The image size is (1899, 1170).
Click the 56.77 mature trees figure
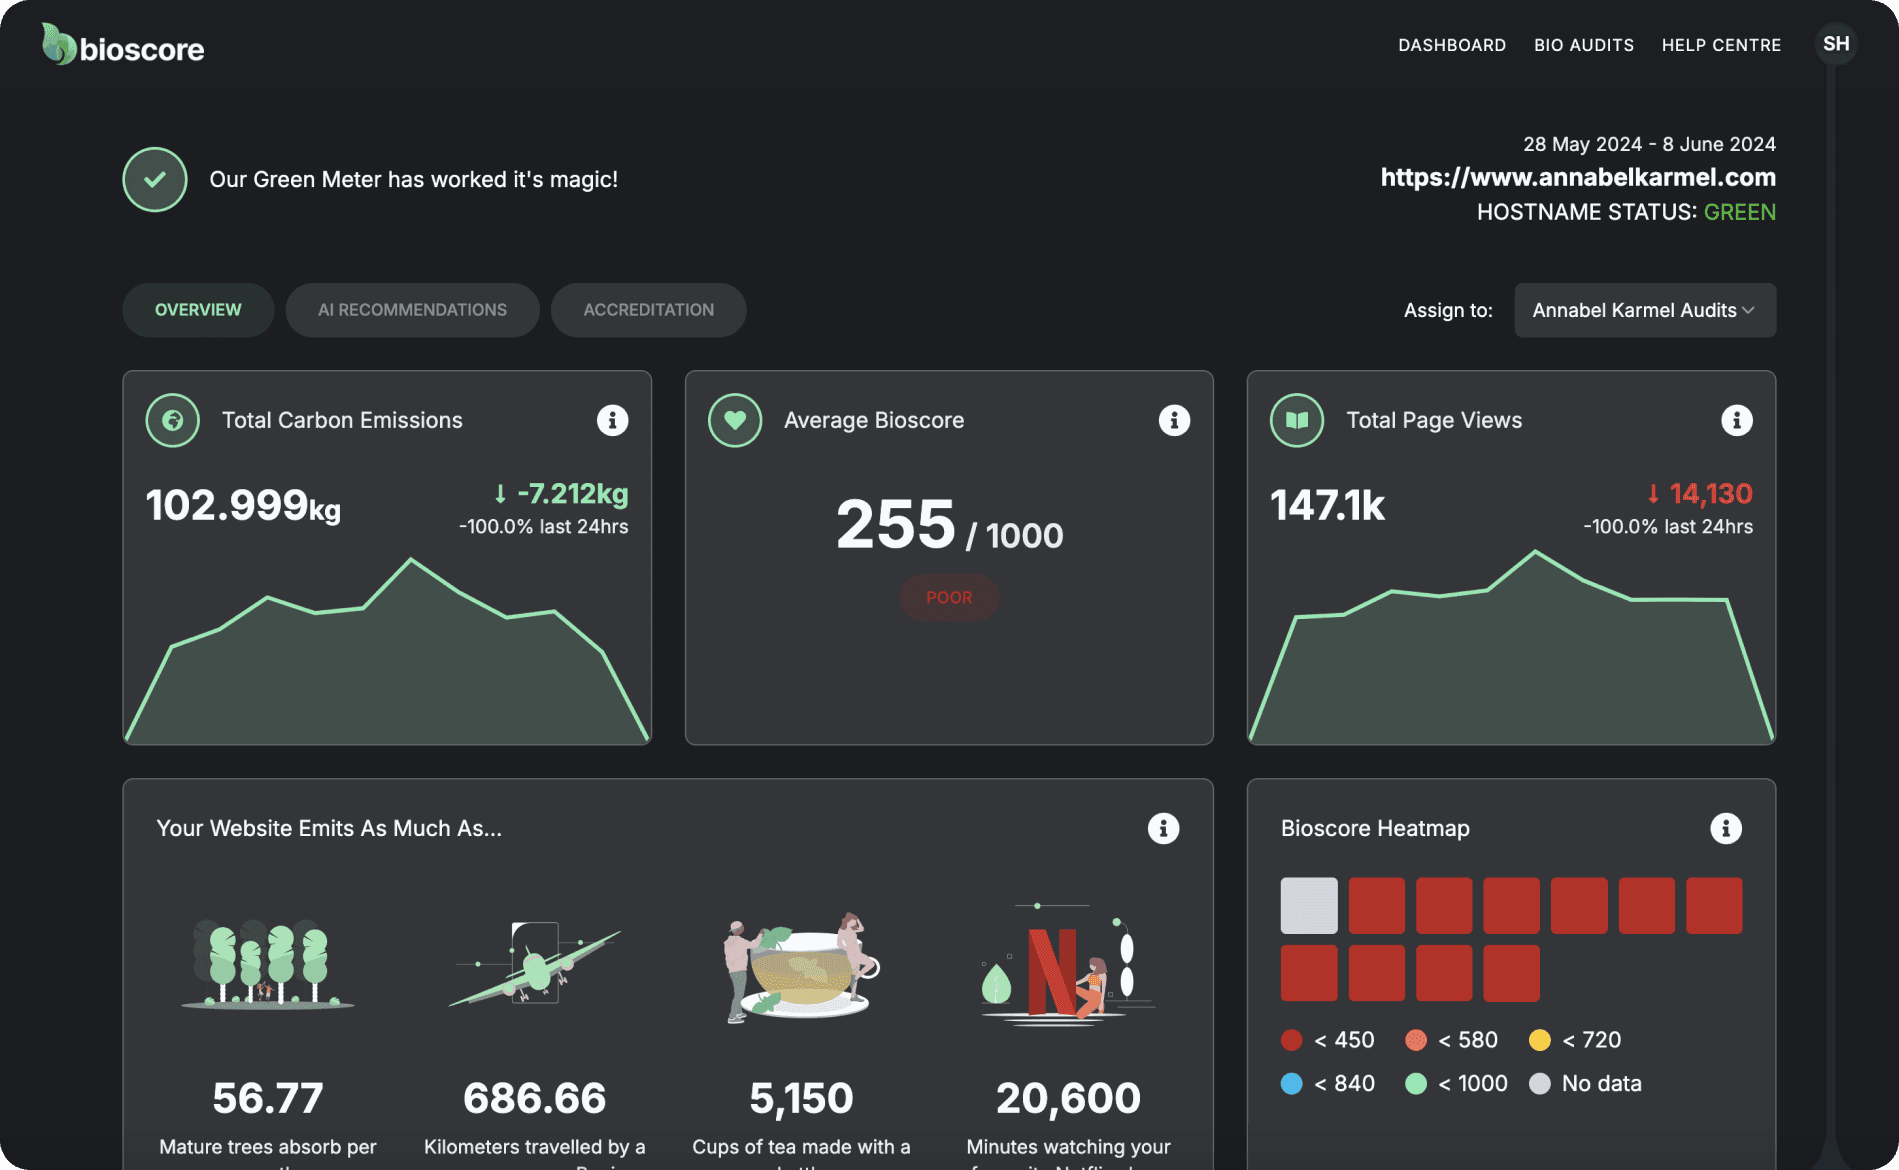click(268, 1098)
